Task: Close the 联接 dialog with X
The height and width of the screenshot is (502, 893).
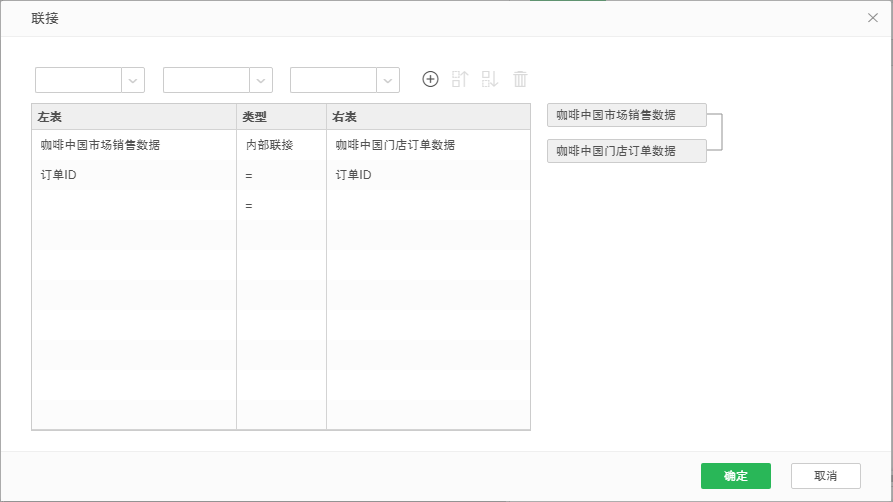Action: tap(873, 18)
